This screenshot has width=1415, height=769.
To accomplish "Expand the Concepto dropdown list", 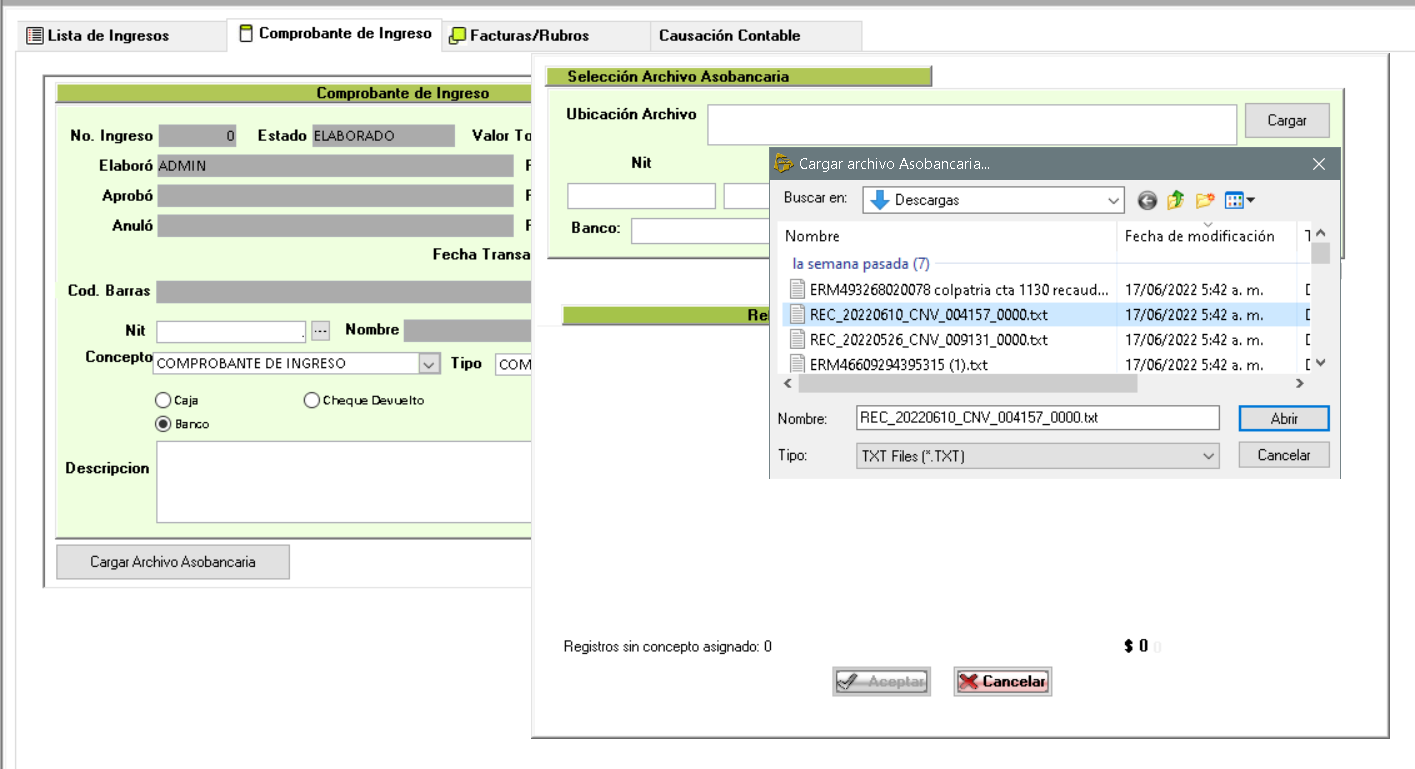I will coord(429,364).
